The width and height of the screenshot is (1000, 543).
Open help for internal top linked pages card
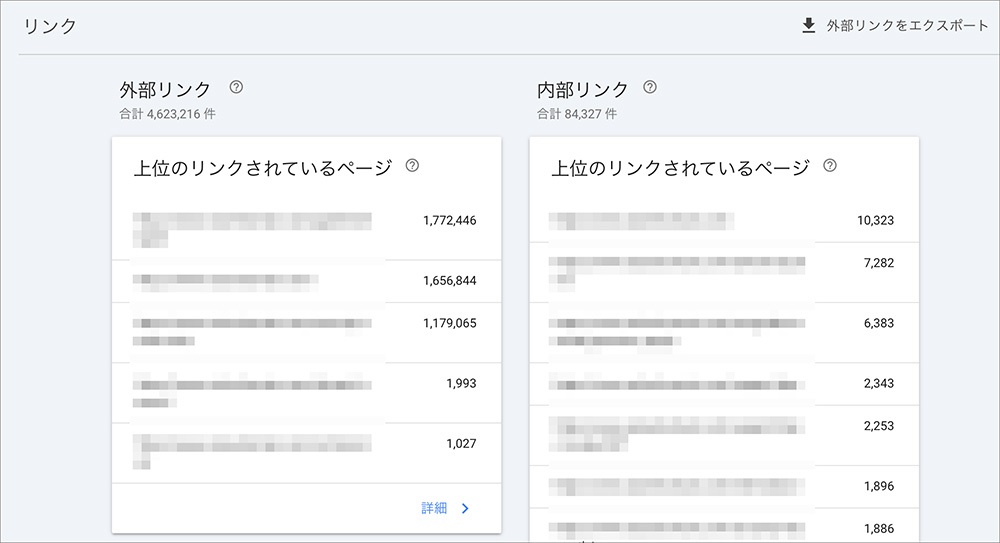830,166
